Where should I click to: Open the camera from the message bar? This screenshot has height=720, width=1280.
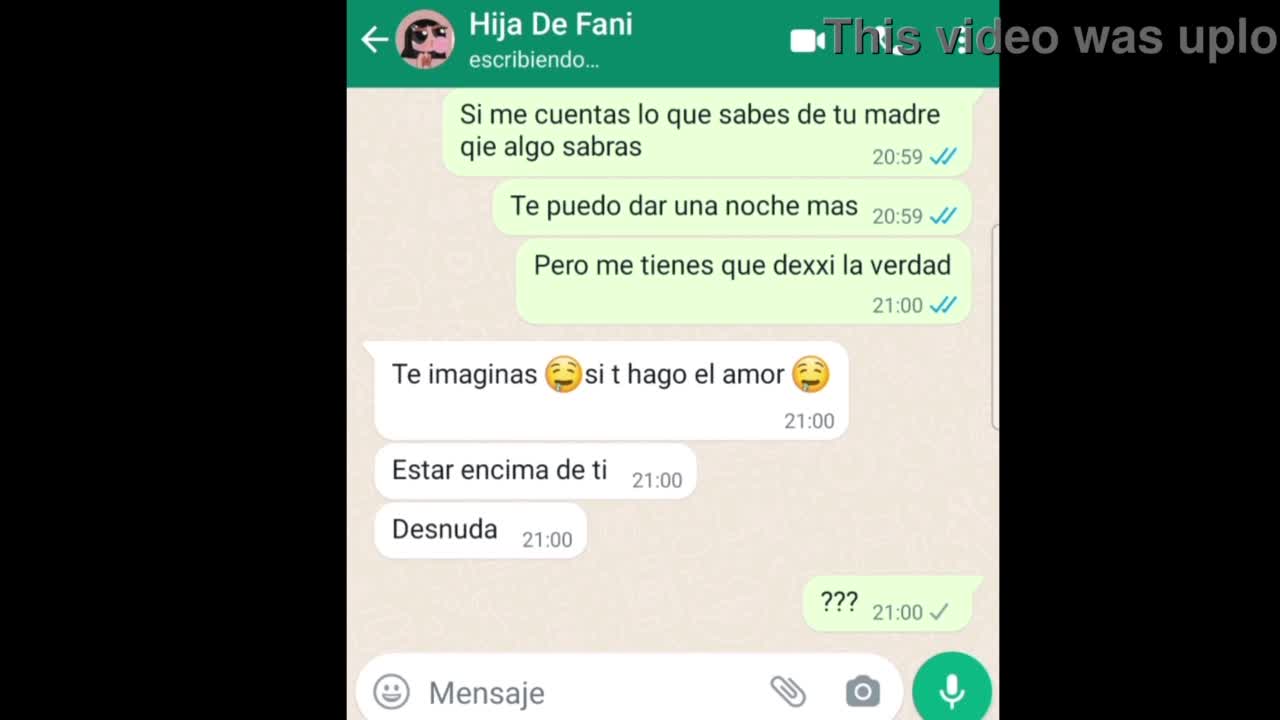click(862, 691)
